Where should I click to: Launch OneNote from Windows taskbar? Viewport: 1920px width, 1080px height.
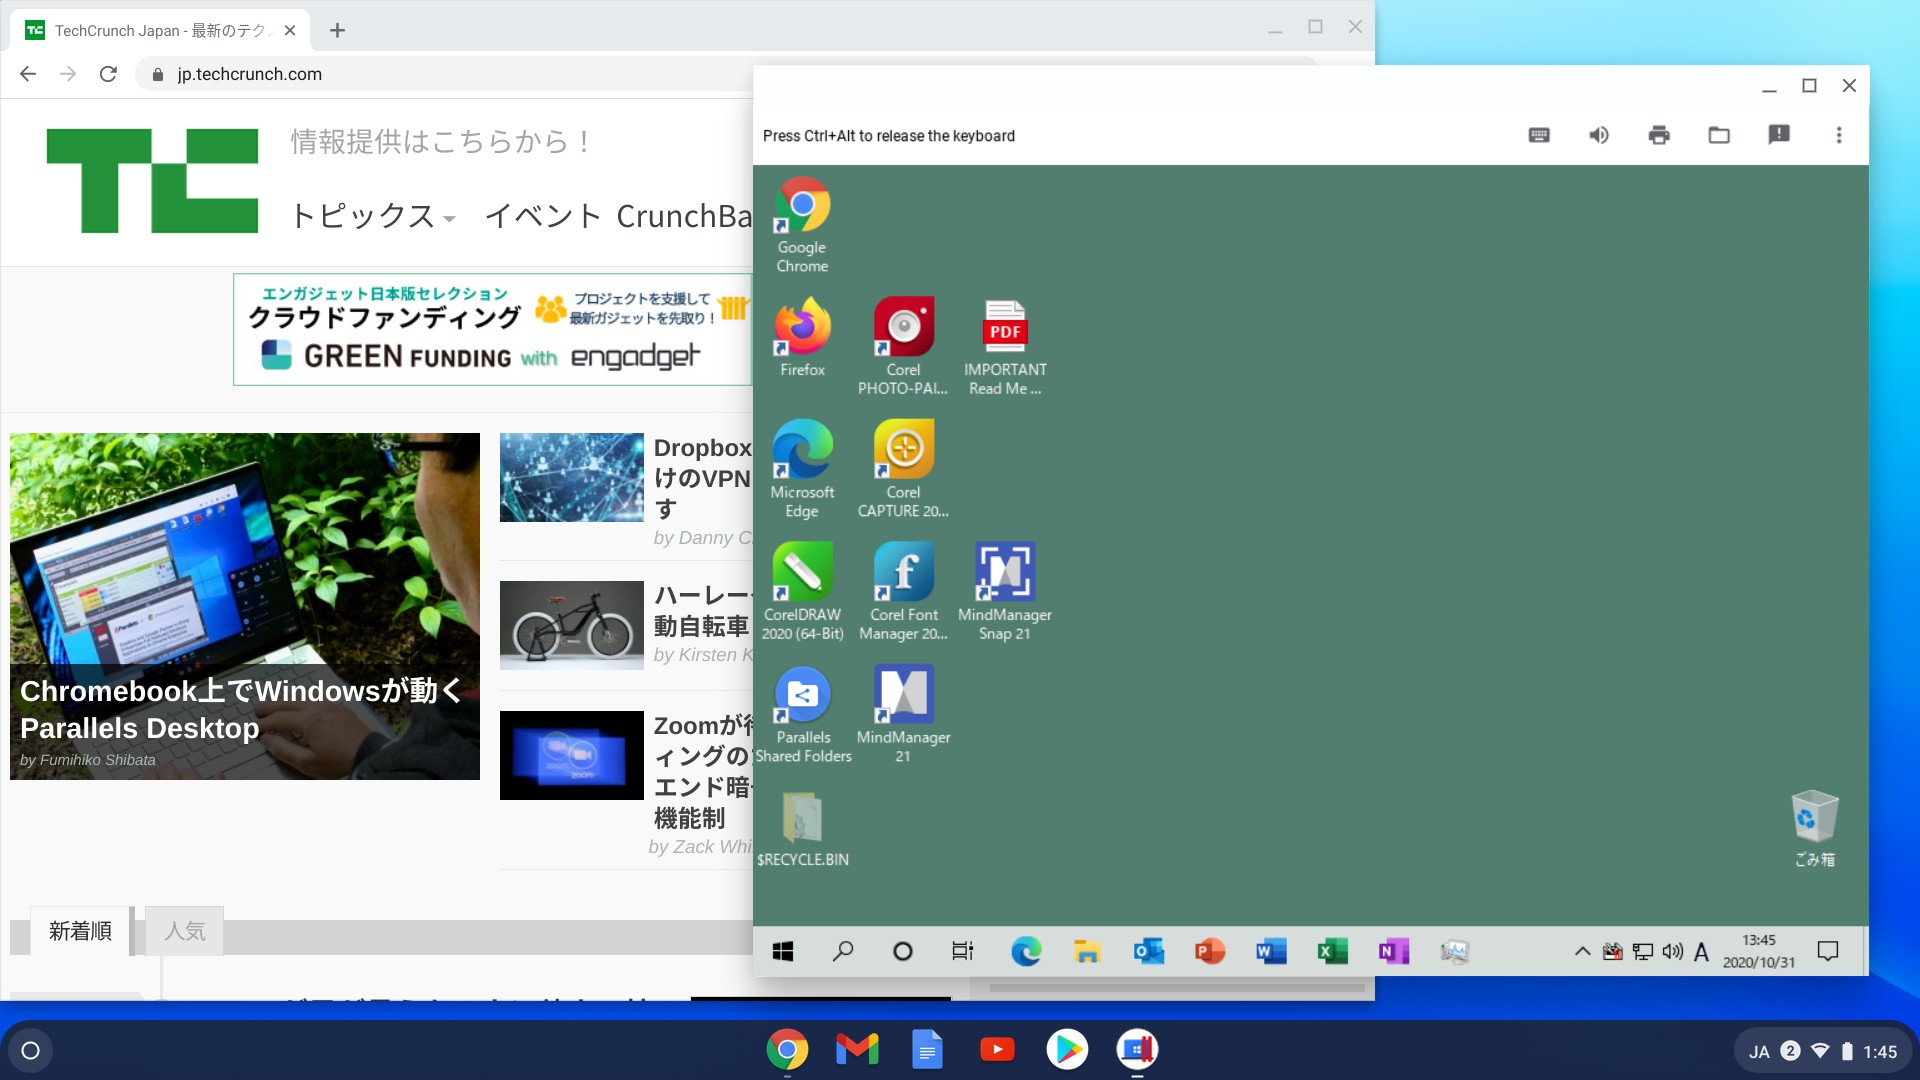point(1394,951)
